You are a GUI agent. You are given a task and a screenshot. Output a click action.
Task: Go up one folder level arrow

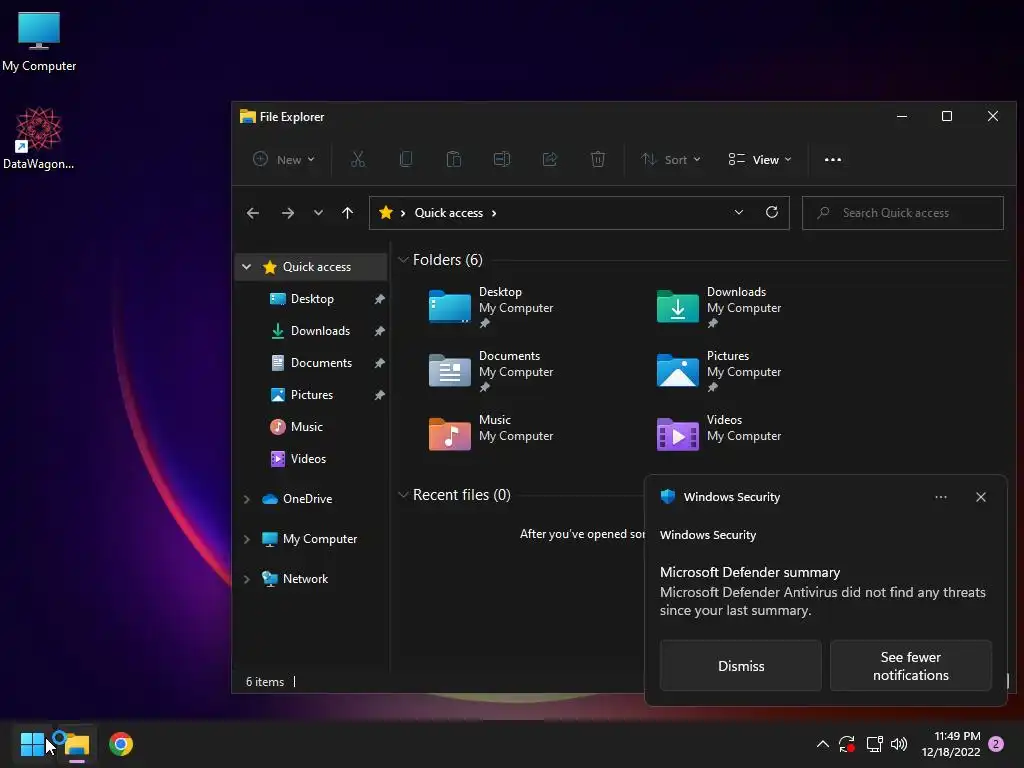click(347, 213)
